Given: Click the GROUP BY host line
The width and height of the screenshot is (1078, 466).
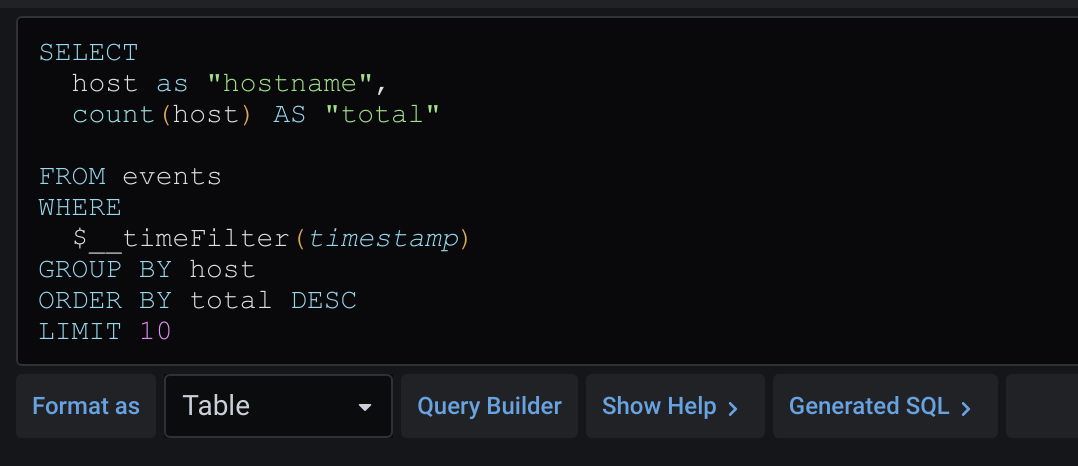Looking at the screenshot, I should pos(147,269).
